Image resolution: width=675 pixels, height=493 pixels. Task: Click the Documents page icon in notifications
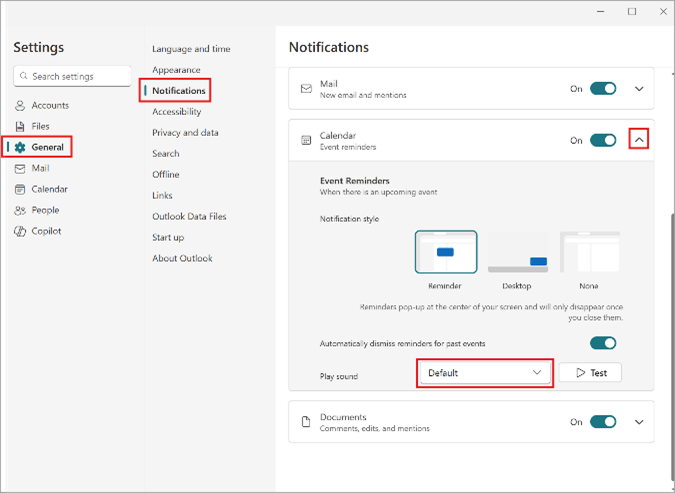pyautogui.click(x=306, y=422)
